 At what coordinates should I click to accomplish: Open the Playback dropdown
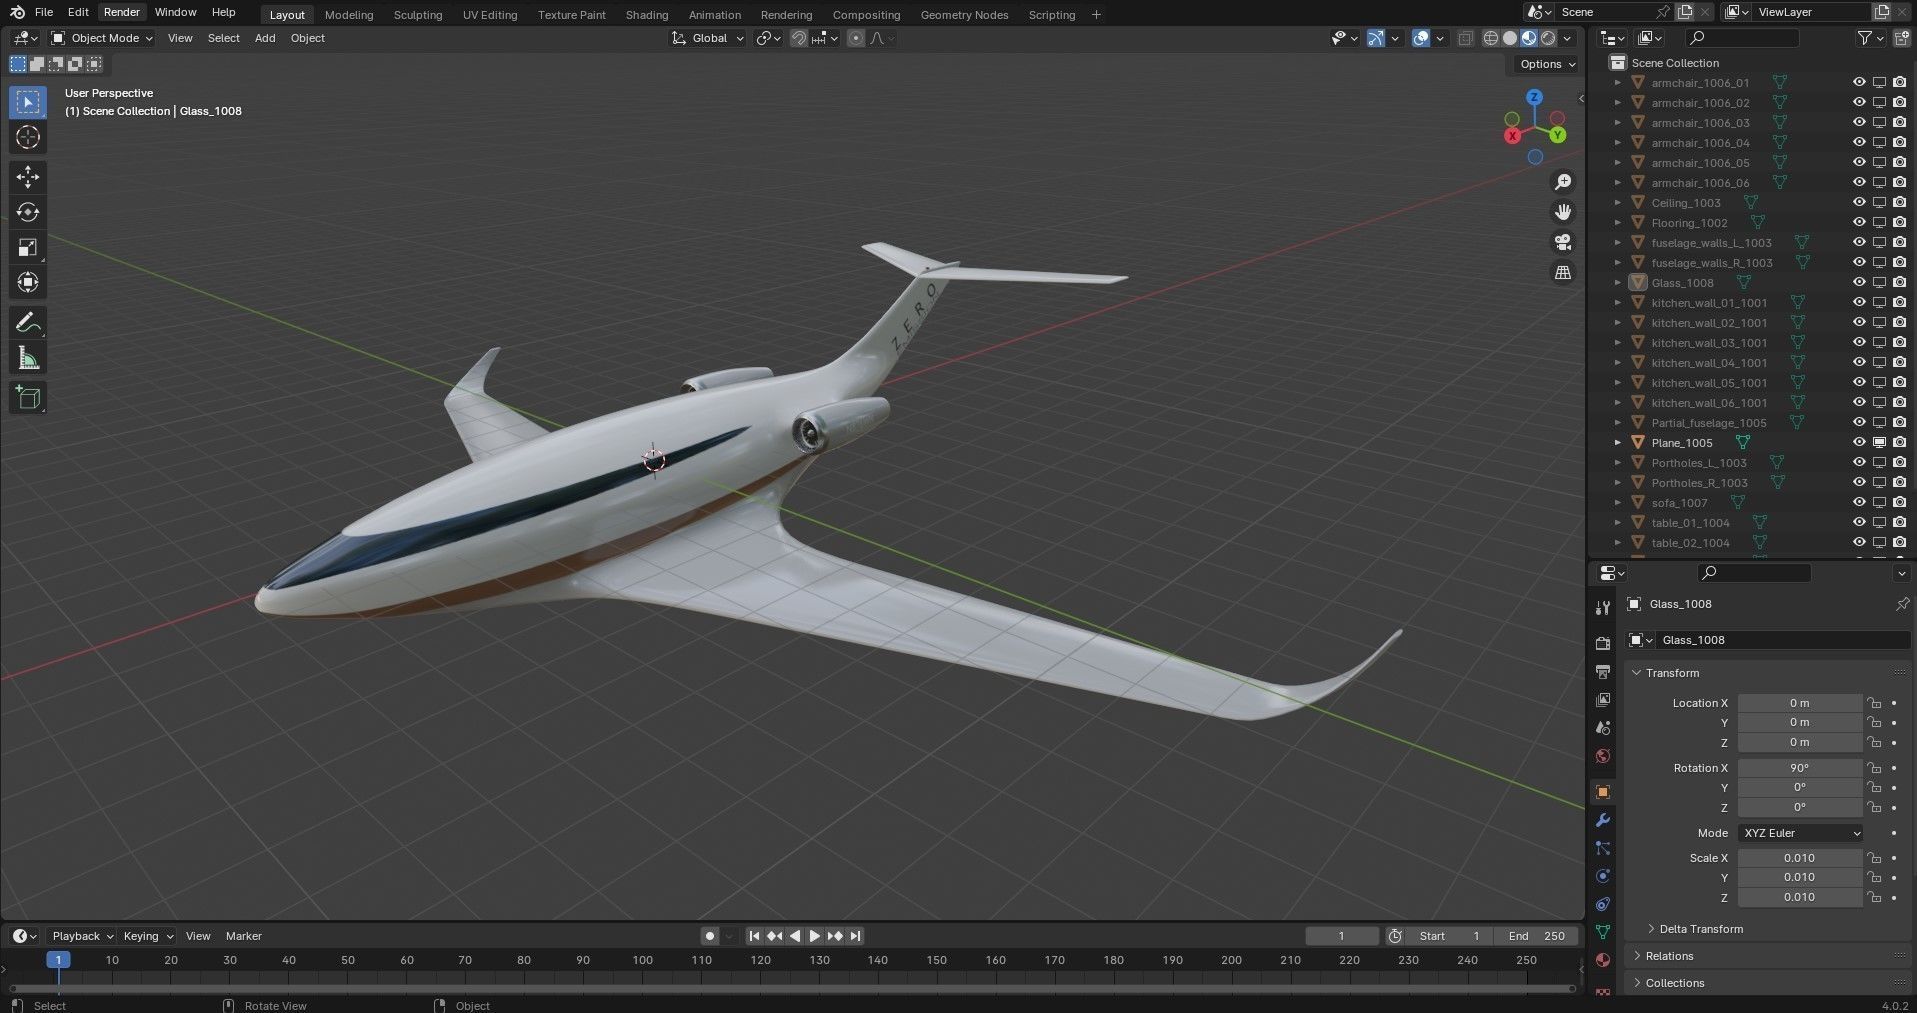click(x=82, y=936)
